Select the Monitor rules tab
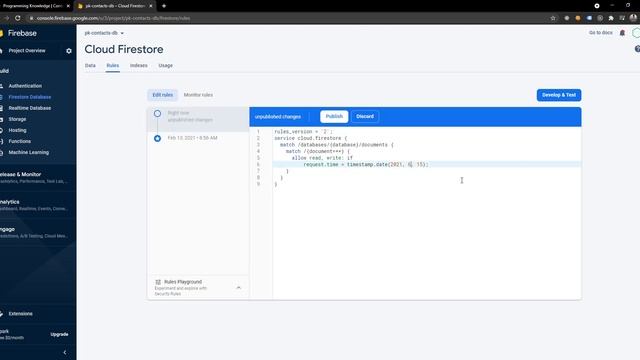 [x=198, y=95]
